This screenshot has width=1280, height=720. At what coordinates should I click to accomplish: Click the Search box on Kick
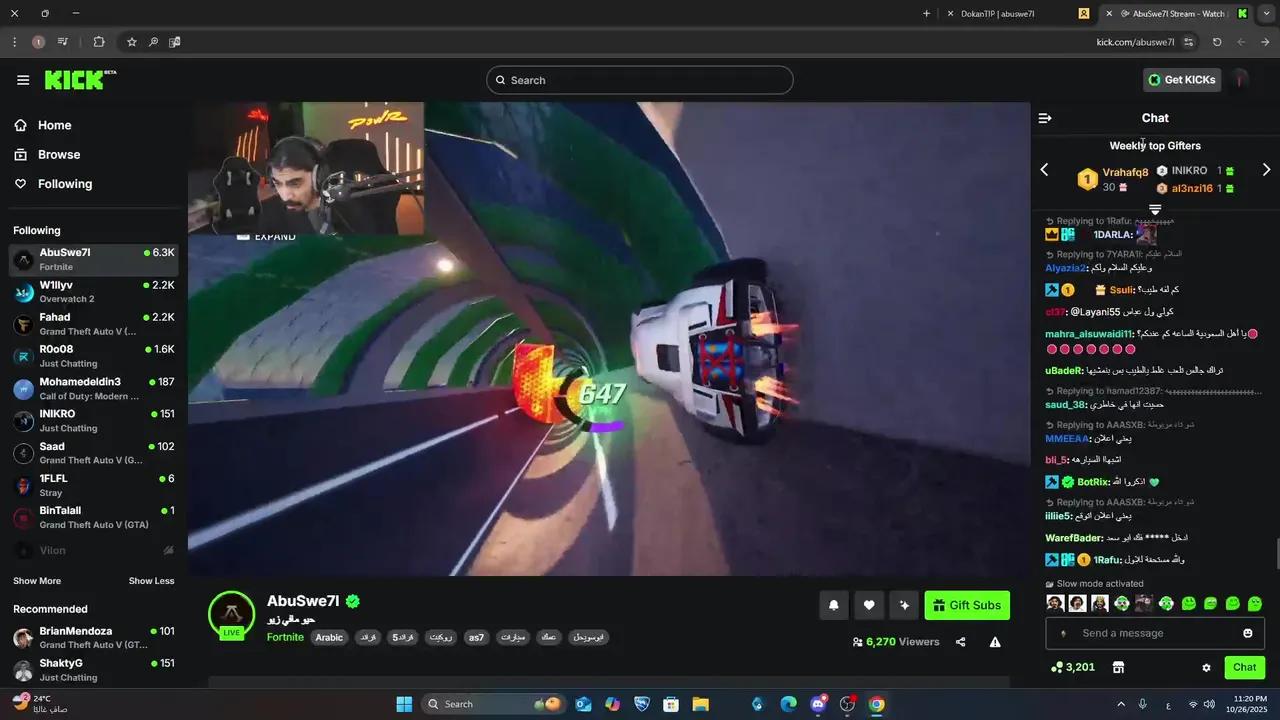[x=640, y=80]
